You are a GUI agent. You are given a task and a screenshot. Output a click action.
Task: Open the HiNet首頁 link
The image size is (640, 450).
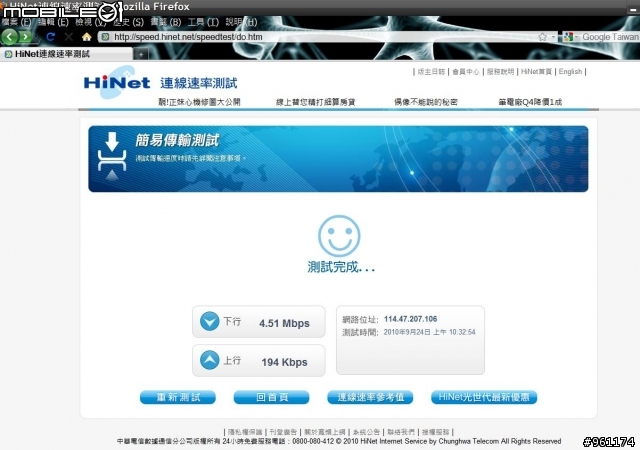click(x=536, y=71)
